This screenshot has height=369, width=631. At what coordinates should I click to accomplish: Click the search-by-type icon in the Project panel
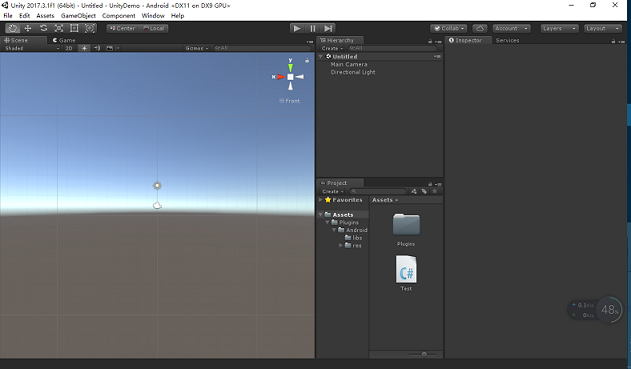point(414,192)
